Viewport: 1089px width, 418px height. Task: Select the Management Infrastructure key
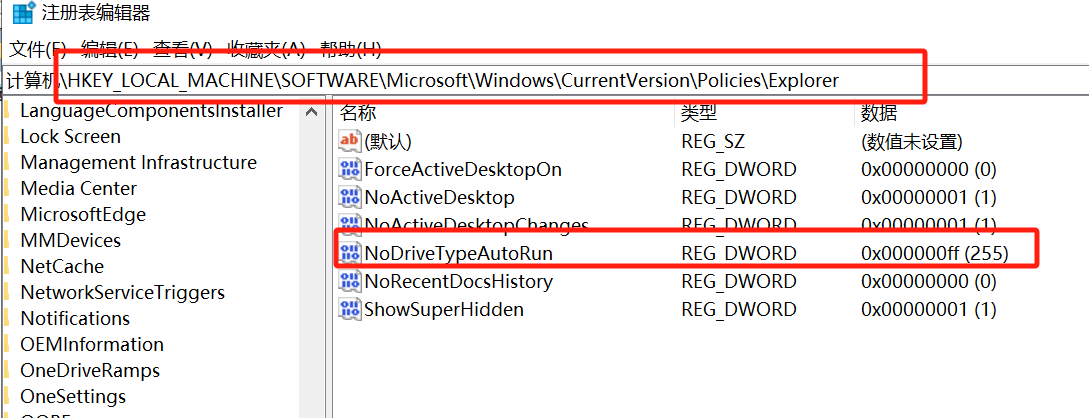coord(138,162)
